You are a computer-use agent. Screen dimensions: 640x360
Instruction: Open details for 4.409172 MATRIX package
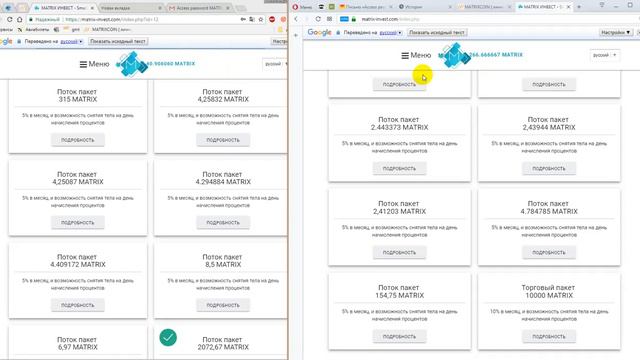78,305
